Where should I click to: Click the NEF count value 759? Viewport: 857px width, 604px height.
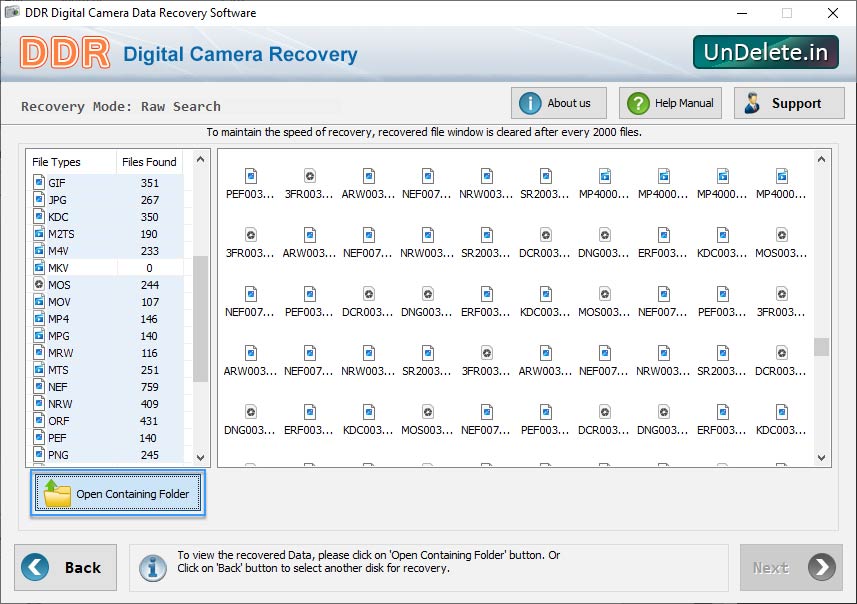click(x=149, y=387)
